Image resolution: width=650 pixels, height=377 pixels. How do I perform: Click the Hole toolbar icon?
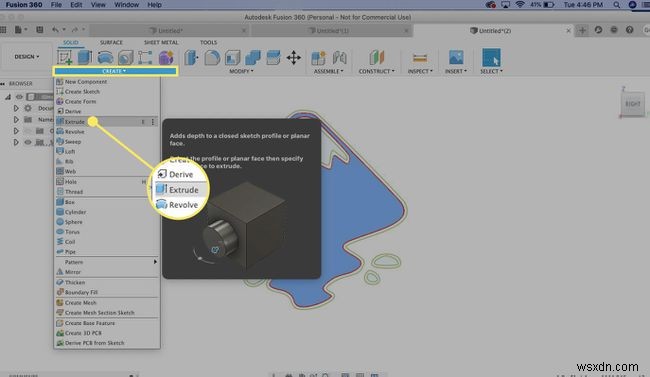pos(126,58)
